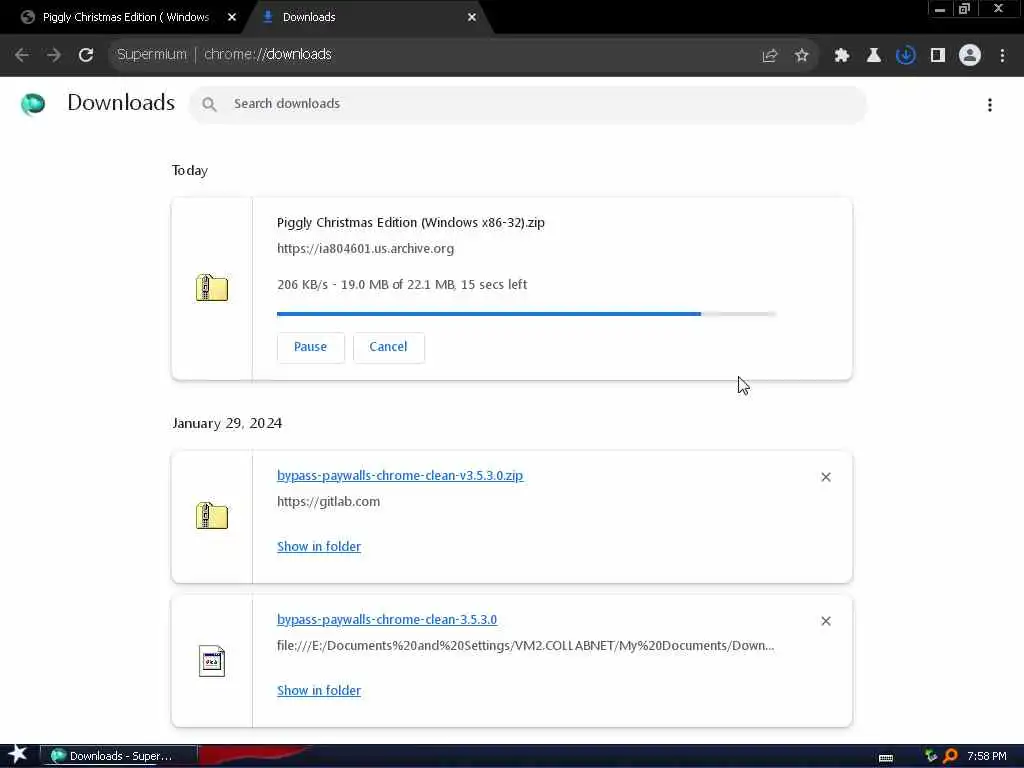
Task: Open the experiments flask icon
Action: click(x=874, y=56)
